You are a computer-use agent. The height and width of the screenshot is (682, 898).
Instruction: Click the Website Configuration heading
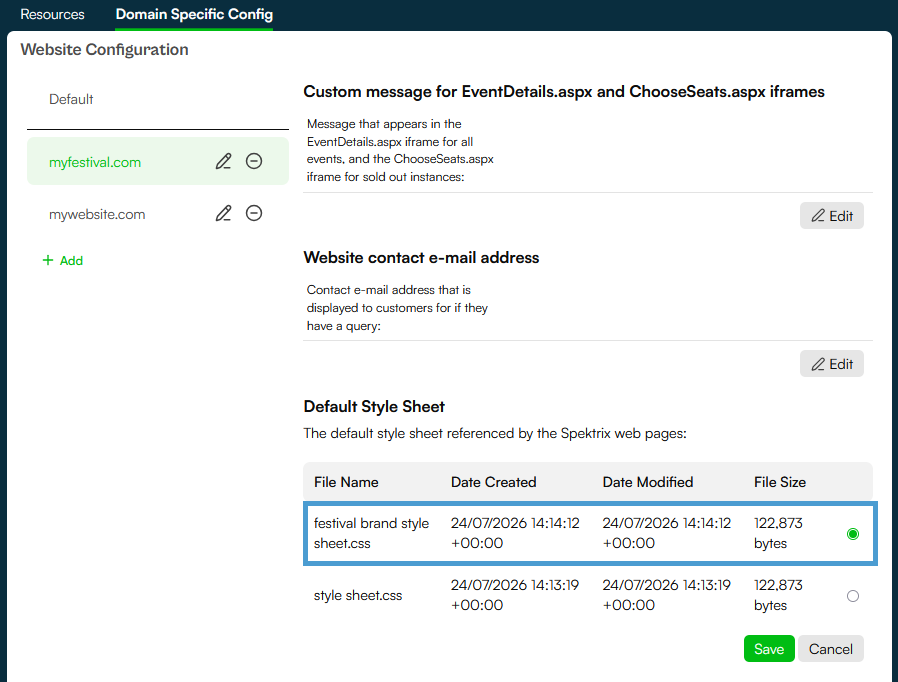(x=104, y=50)
